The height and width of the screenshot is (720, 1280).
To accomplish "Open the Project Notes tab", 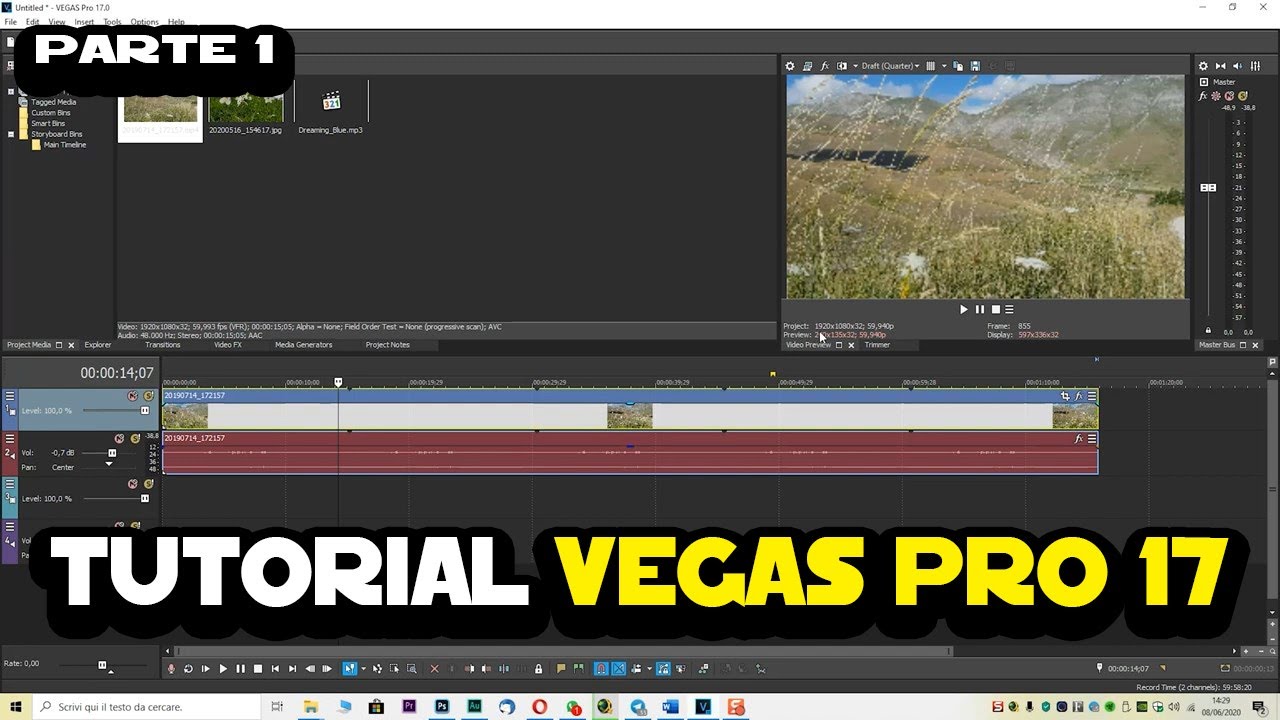I will point(388,345).
